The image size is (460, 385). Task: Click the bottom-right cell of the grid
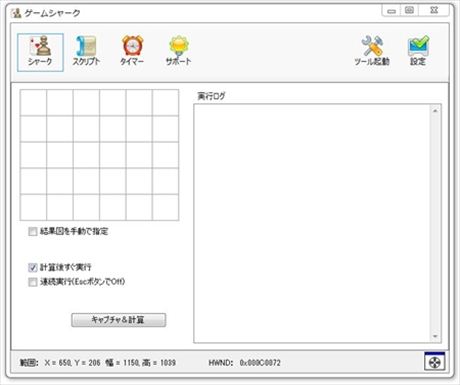(166, 207)
